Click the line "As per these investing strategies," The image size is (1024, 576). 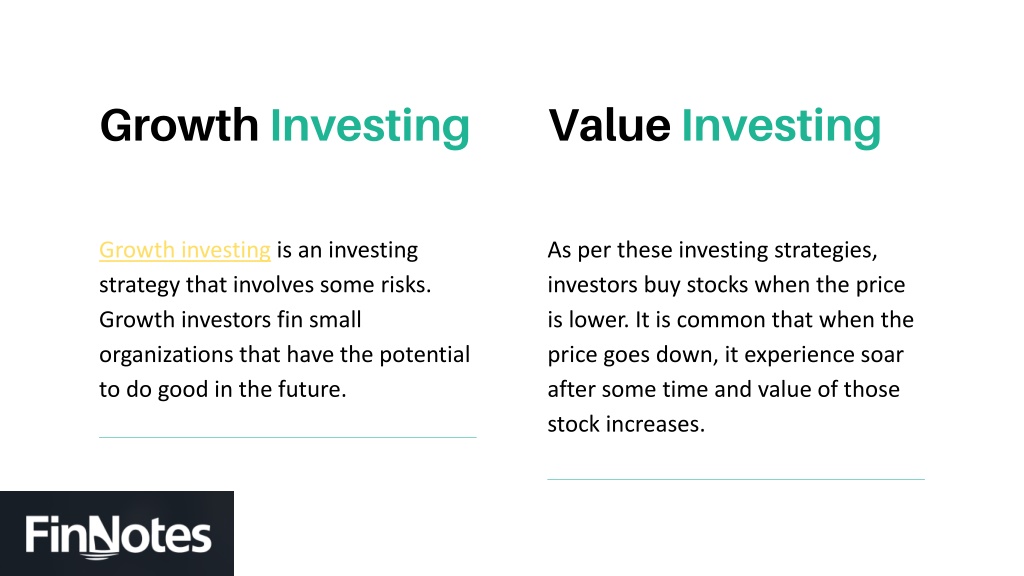pyautogui.click(x=712, y=250)
